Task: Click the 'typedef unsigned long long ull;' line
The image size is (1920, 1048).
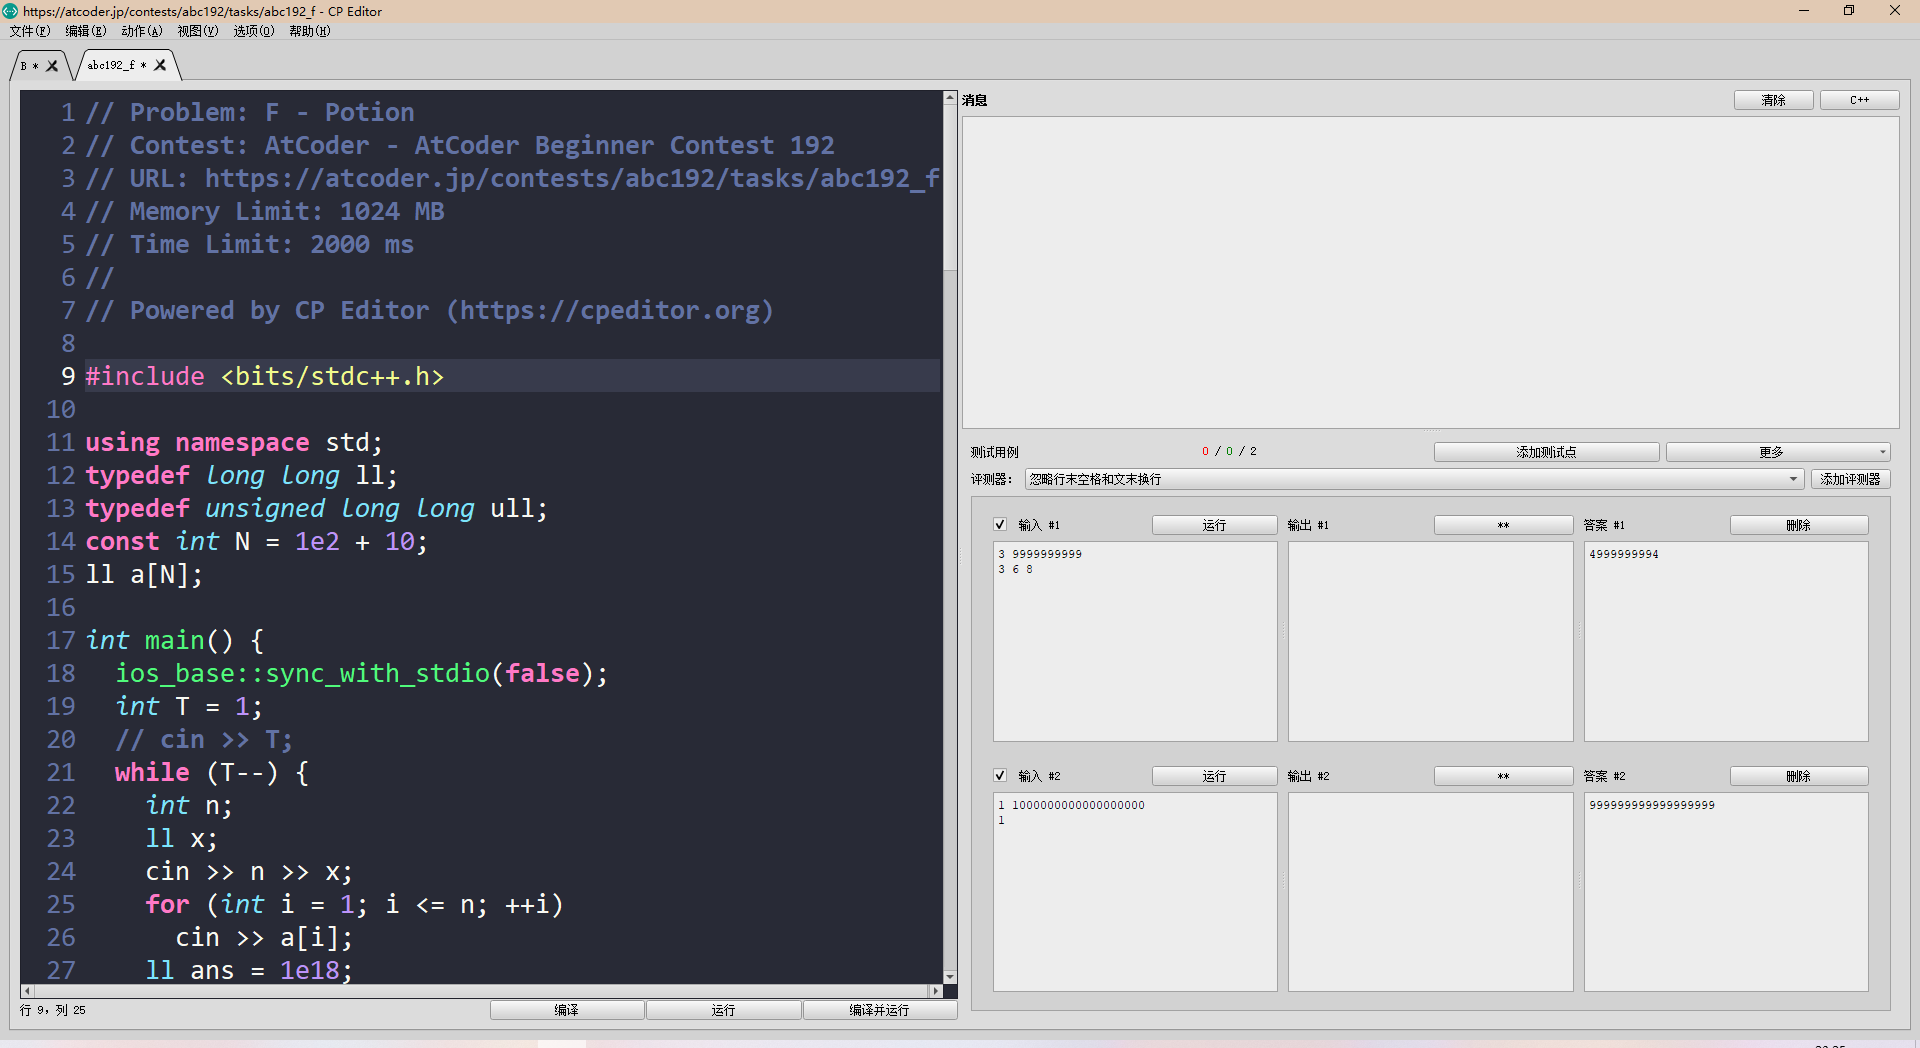Action: click(316, 508)
